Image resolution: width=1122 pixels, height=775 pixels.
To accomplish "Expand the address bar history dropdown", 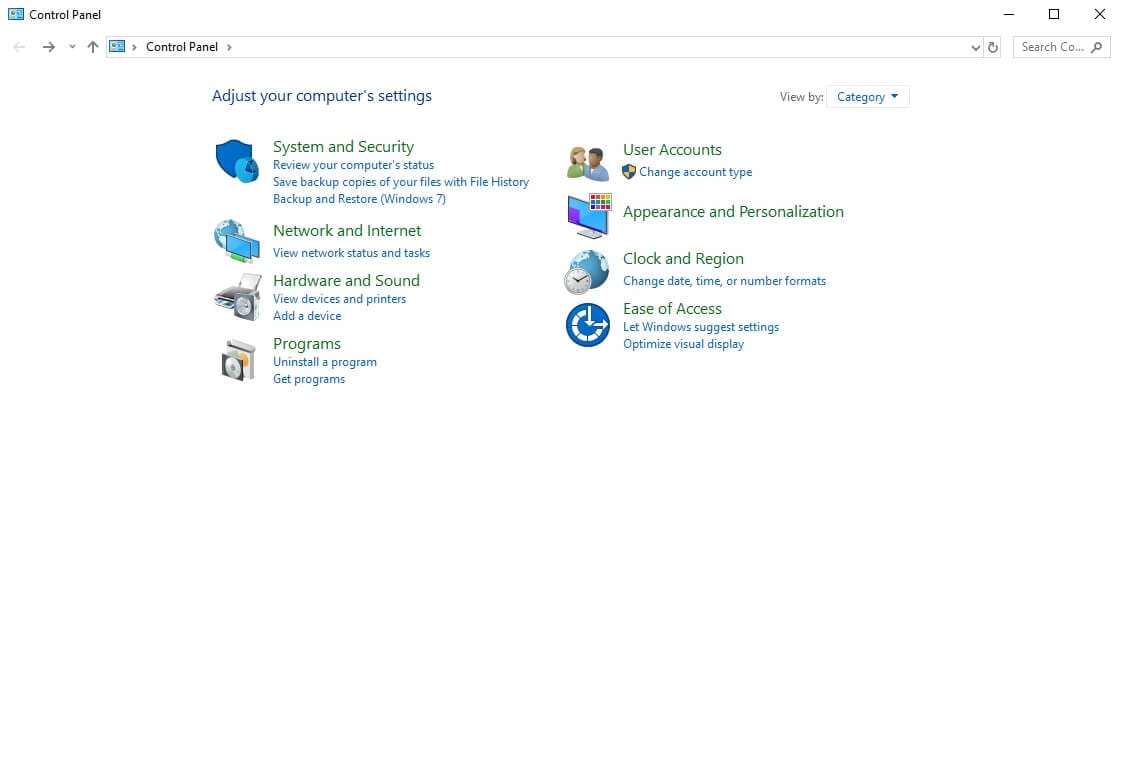I will point(975,47).
